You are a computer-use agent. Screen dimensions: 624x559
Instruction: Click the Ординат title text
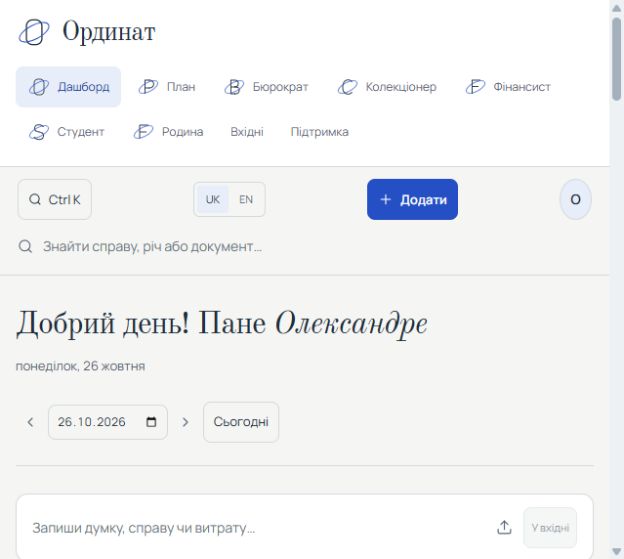[x=109, y=32]
